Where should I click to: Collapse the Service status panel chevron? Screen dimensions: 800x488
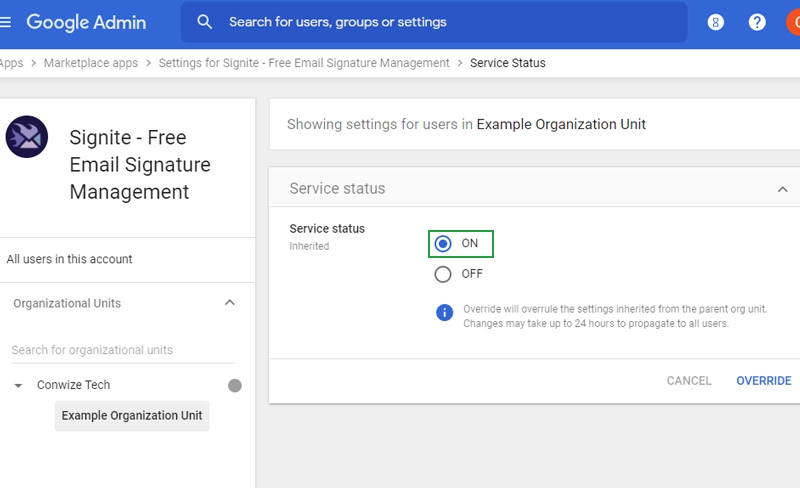(x=782, y=189)
